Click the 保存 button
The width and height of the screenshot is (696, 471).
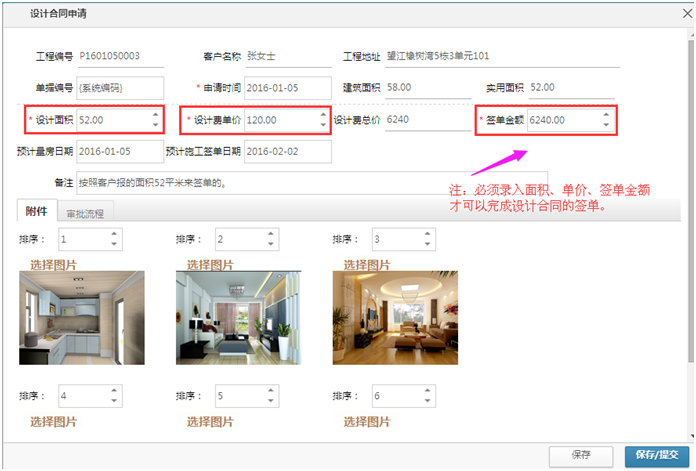pos(581,455)
